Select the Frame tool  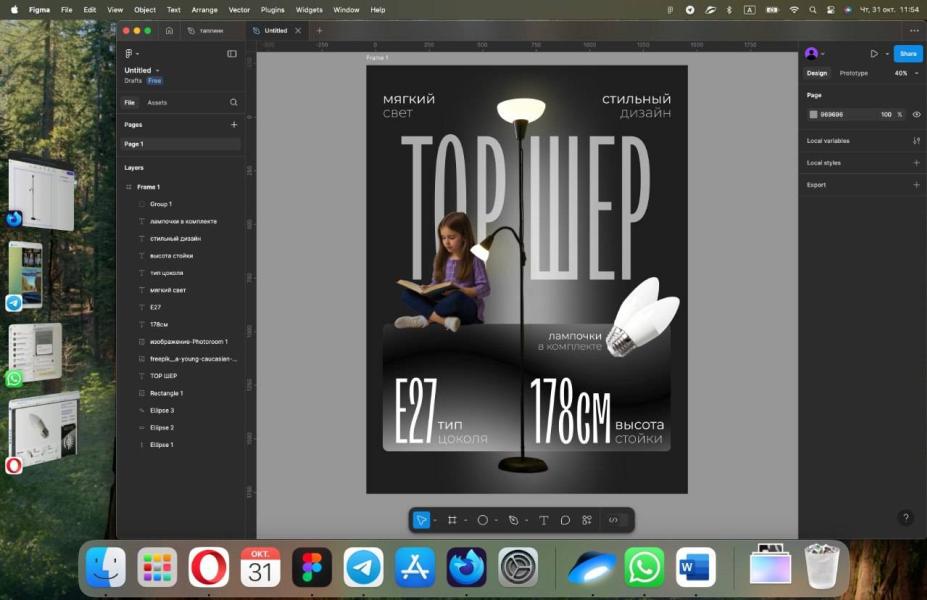pyautogui.click(x=452, y=520)
